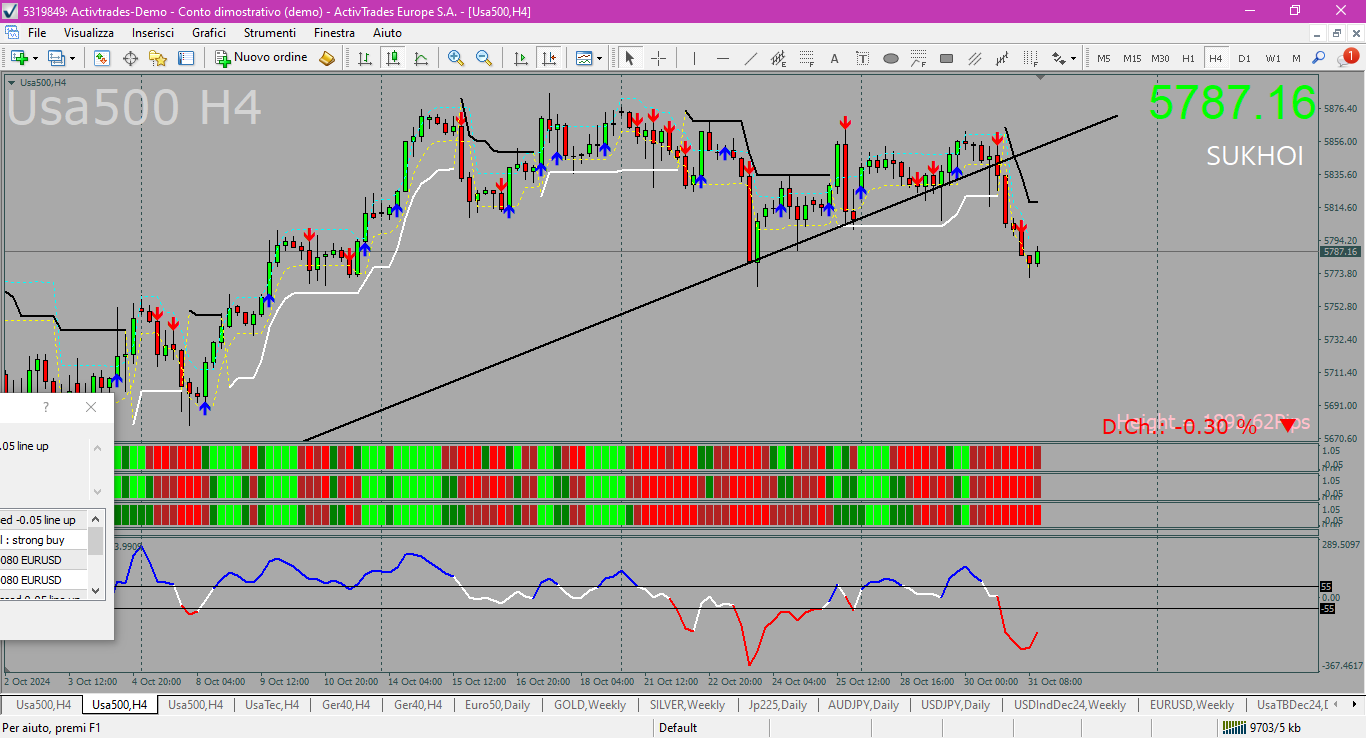The image size is (1366, 738).
Task: Select the arrow cursor tool
Action: (630, 58)
